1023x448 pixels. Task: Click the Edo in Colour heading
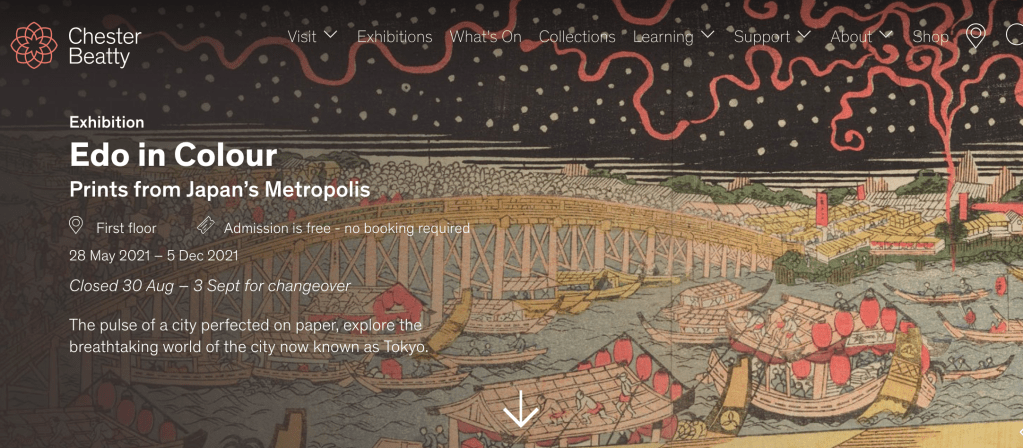tap(173, 156)
